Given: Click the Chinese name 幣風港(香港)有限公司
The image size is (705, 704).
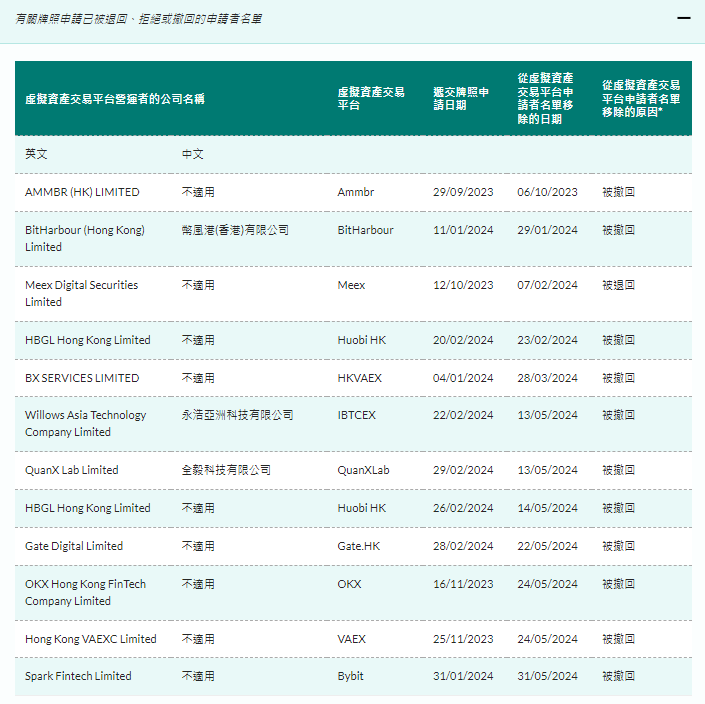Looking at the screenshot, I should click(x=235, y=230).
